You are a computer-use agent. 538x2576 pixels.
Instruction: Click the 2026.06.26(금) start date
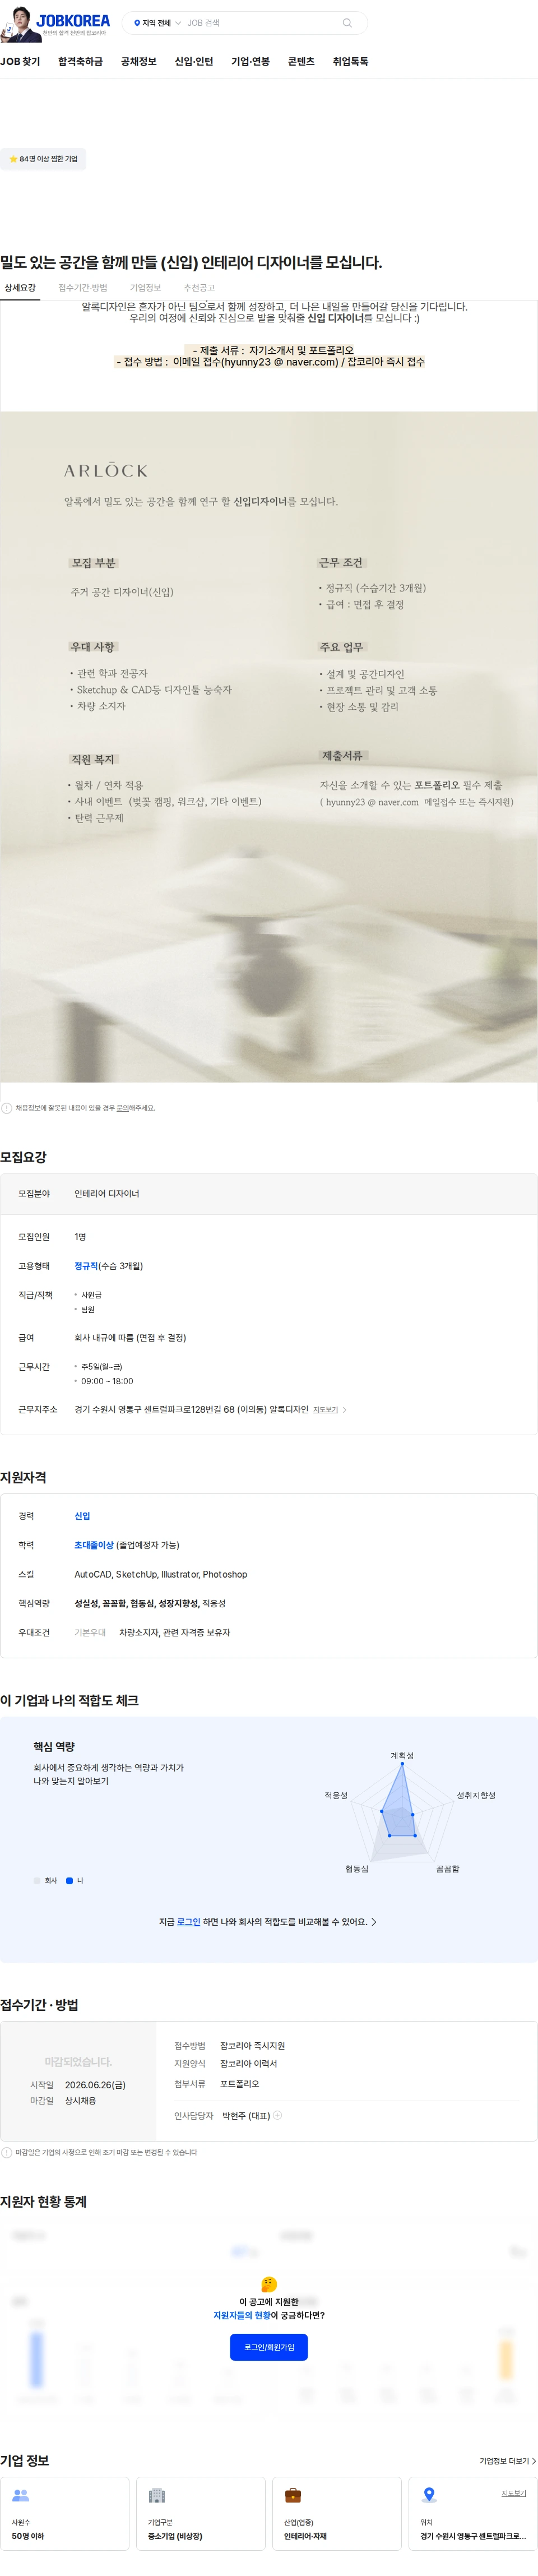95,2085
